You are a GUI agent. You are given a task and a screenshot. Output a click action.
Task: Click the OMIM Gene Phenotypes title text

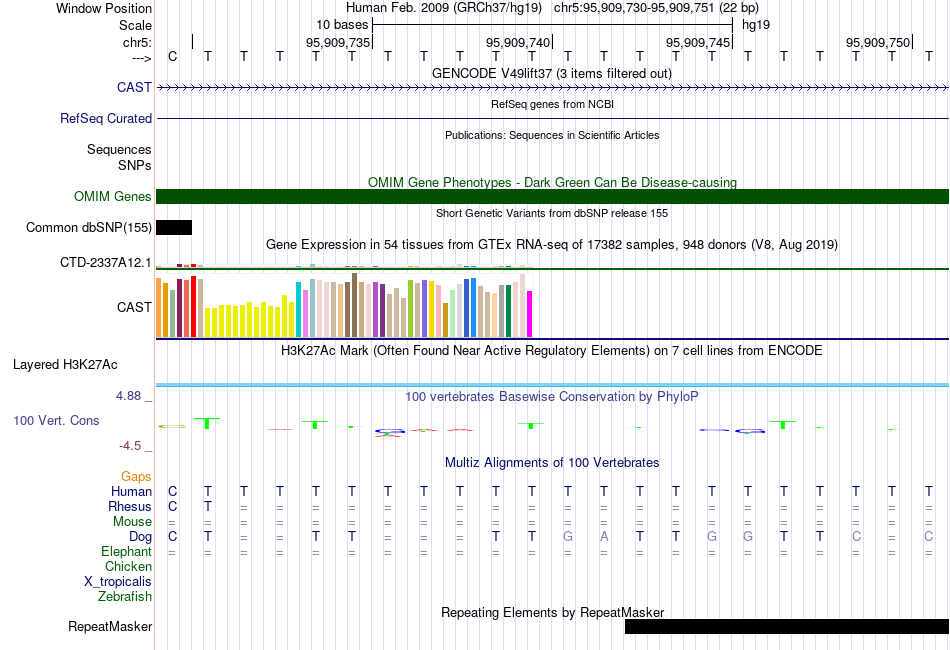point(552,182)
